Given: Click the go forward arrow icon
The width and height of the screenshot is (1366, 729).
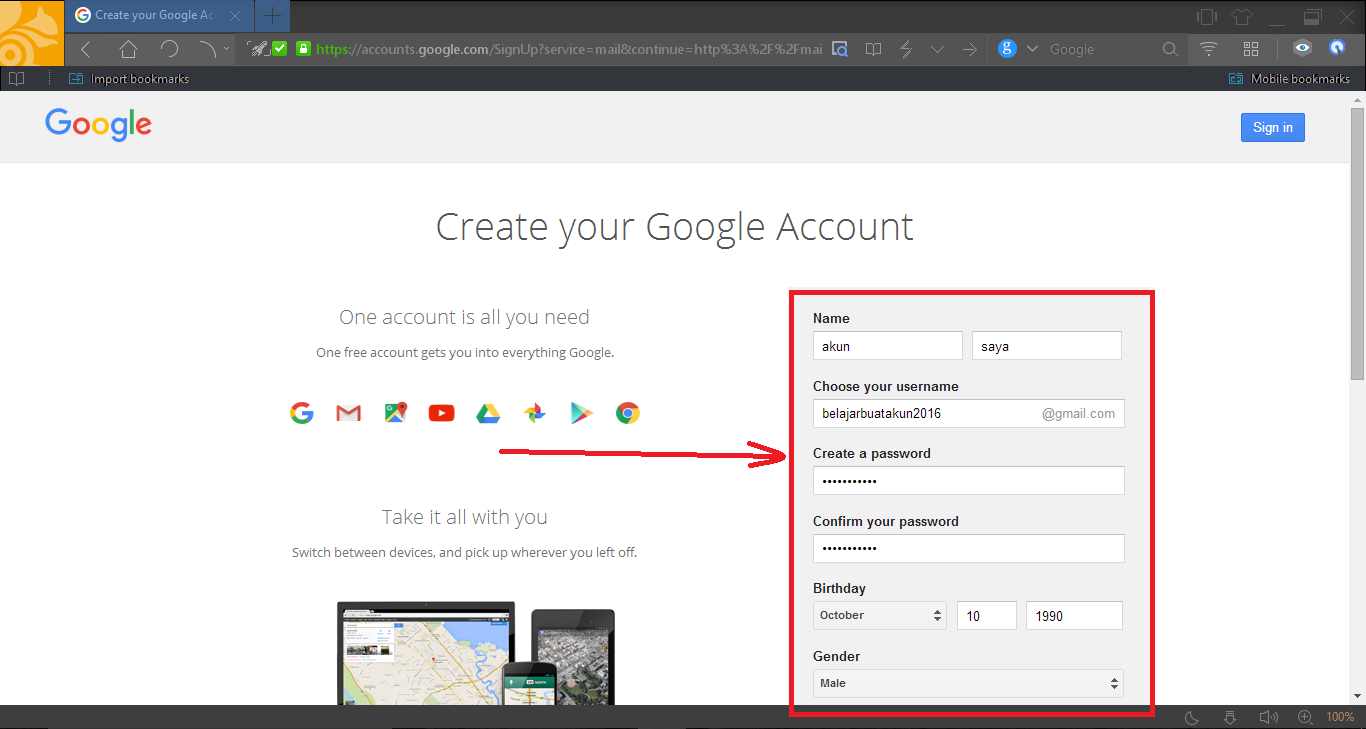Looking at the screenshot, I should 969,49.
